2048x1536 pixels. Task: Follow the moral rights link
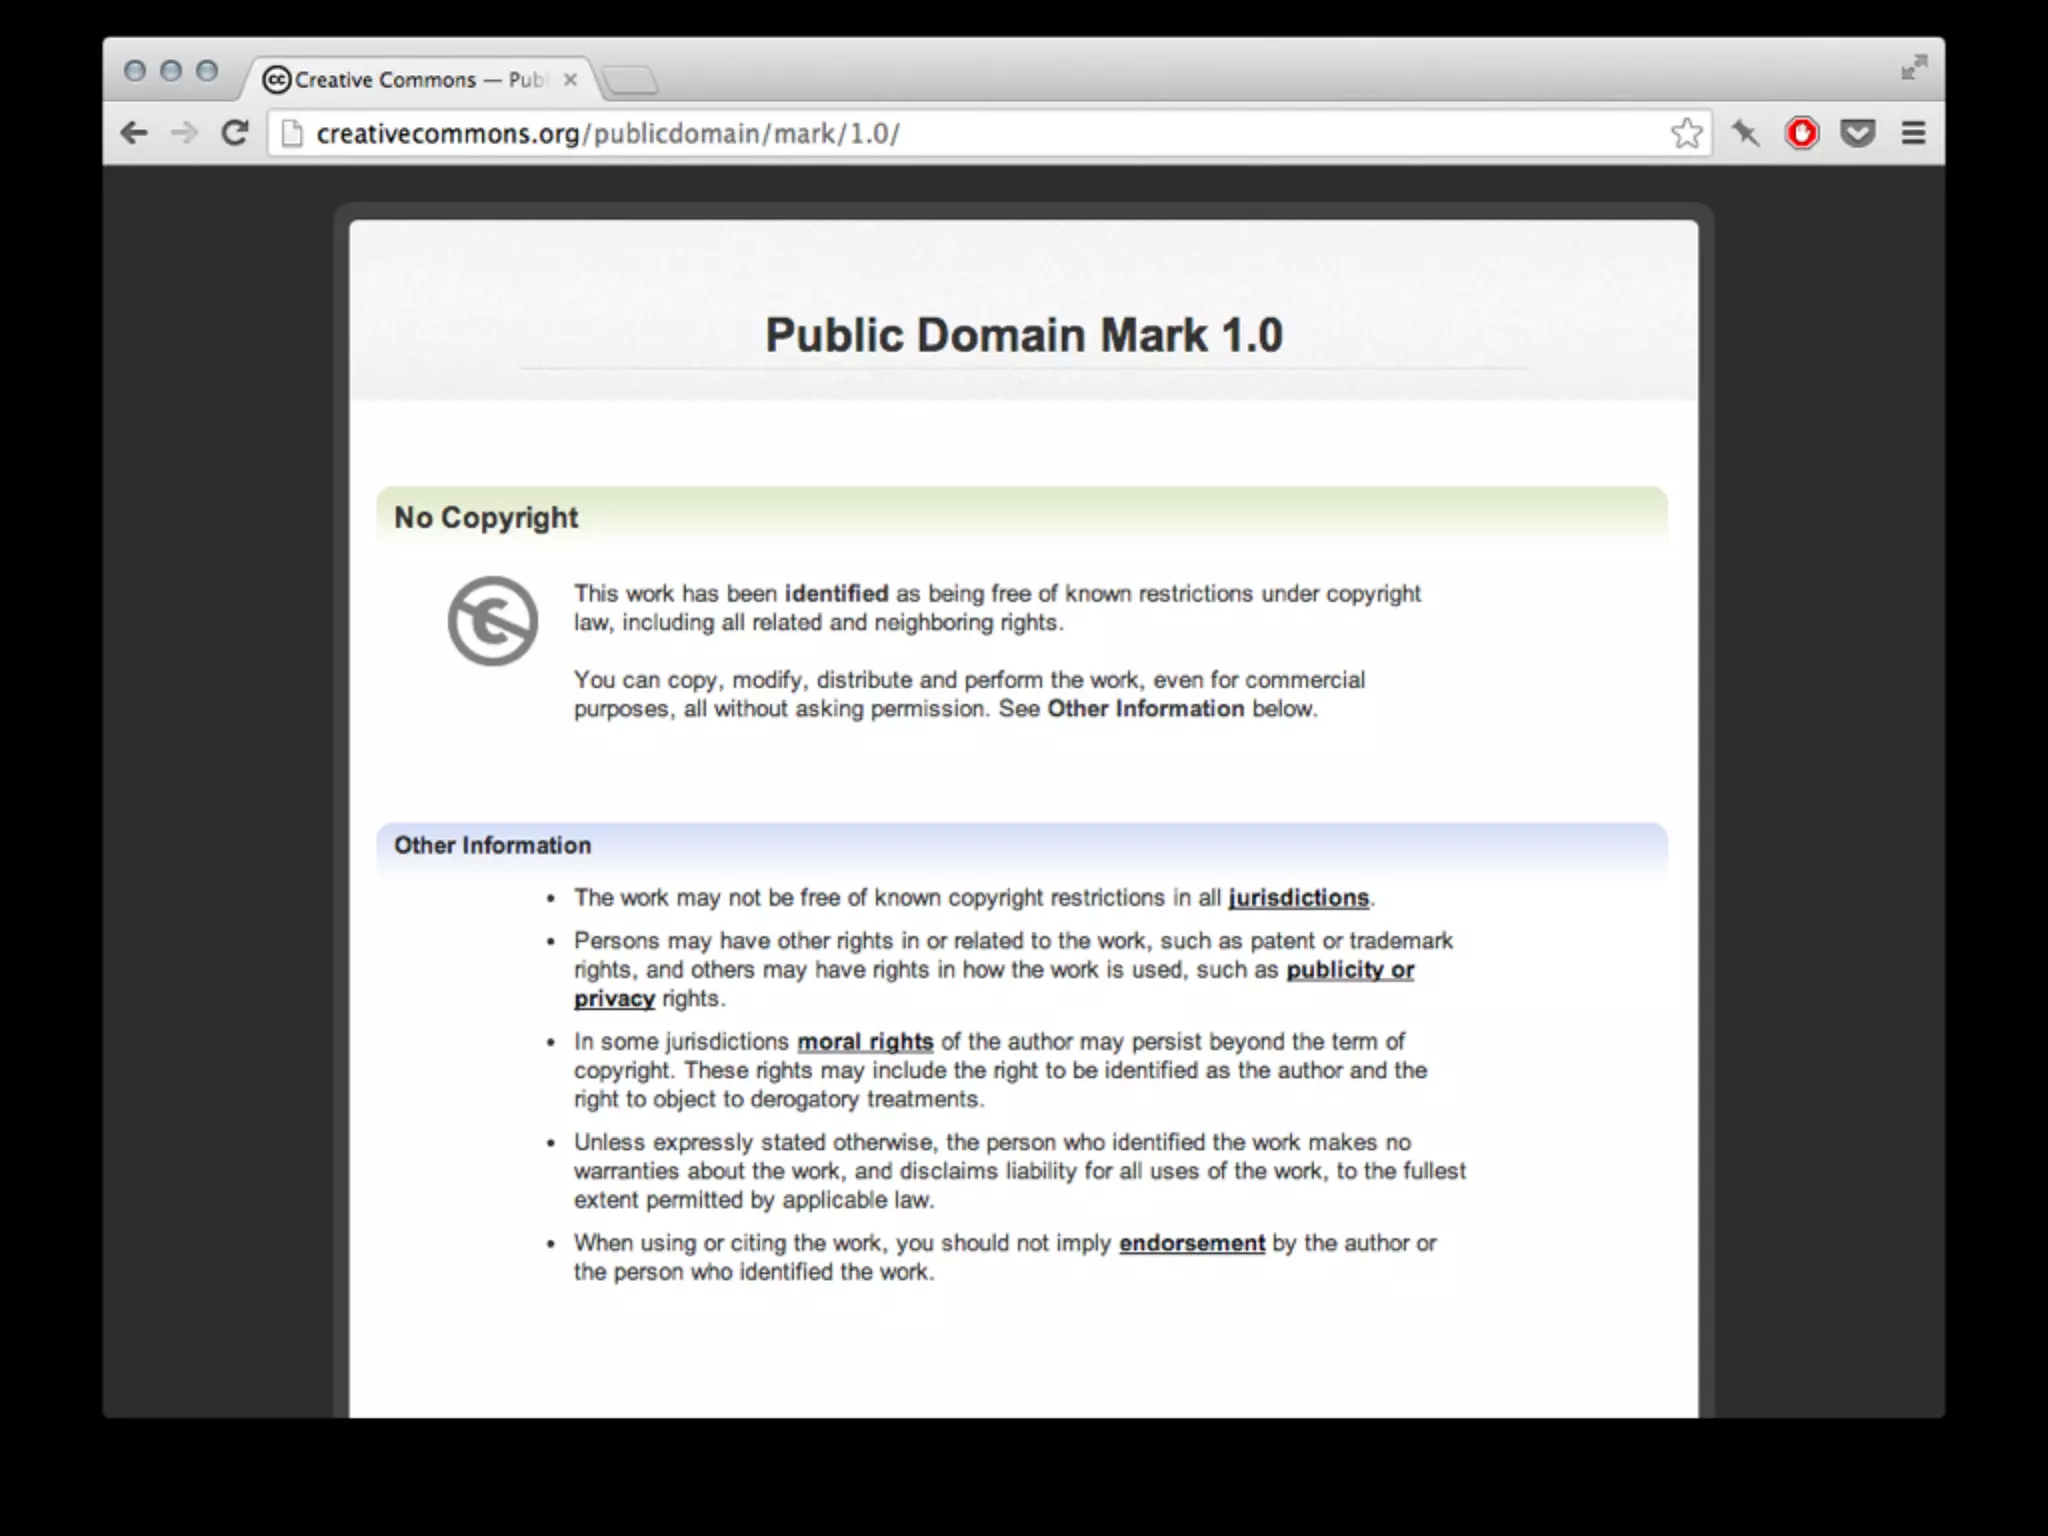pyautogui.click(x=865, y=1042)
